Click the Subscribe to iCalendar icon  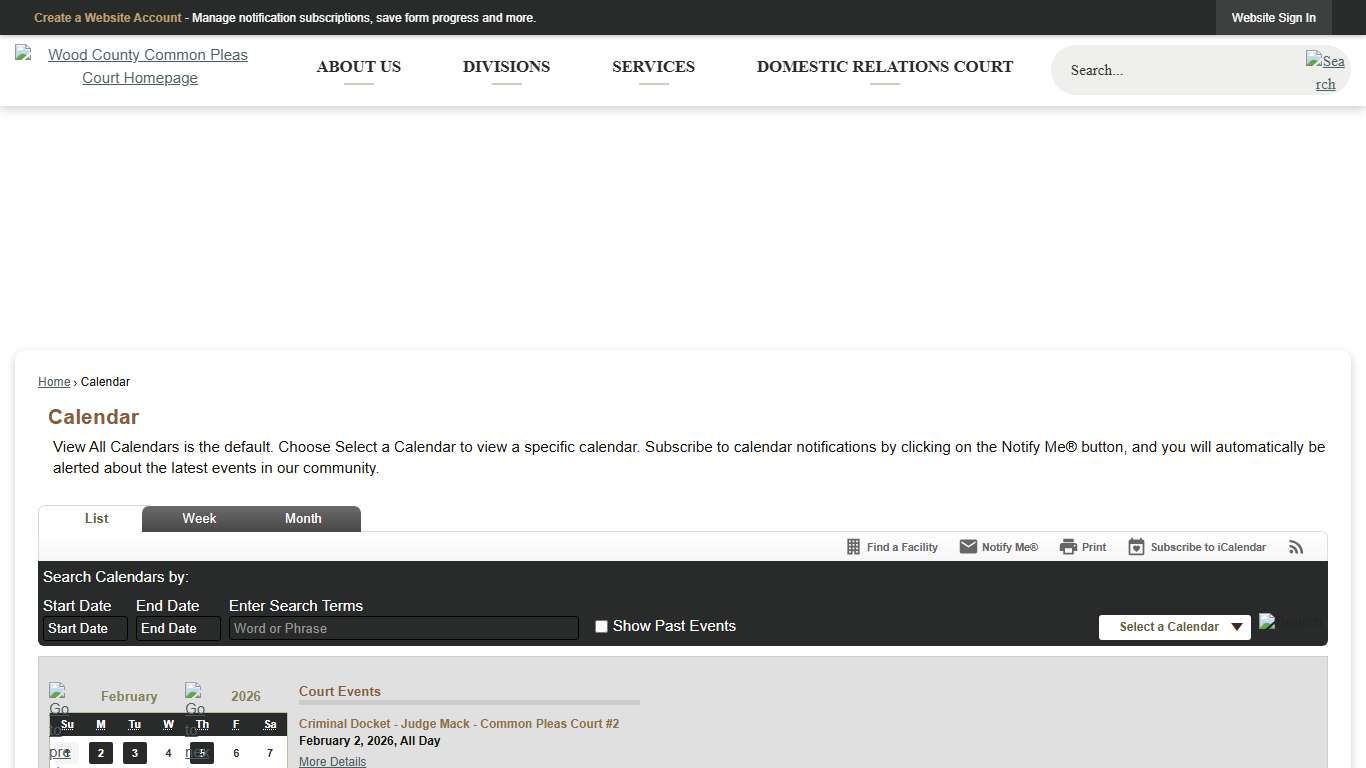(x=1136, y=547)
